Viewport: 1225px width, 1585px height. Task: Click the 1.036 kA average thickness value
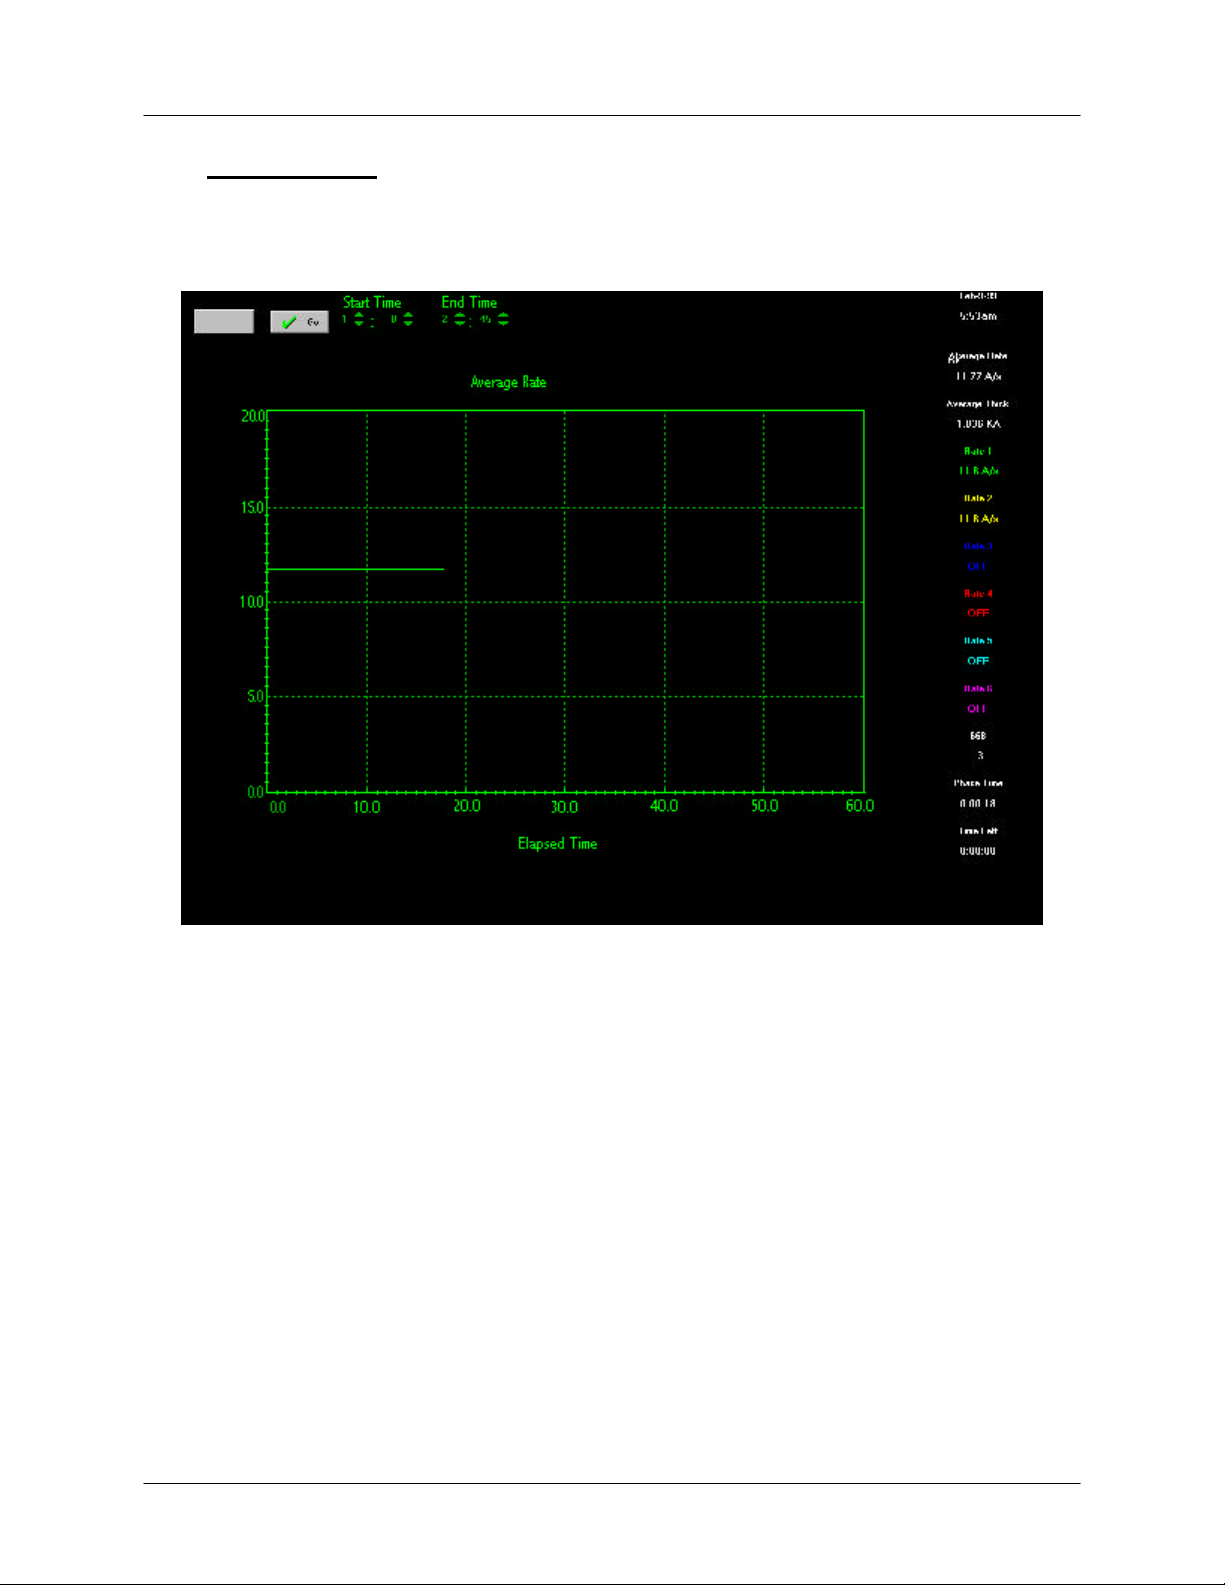coord(978,424)
